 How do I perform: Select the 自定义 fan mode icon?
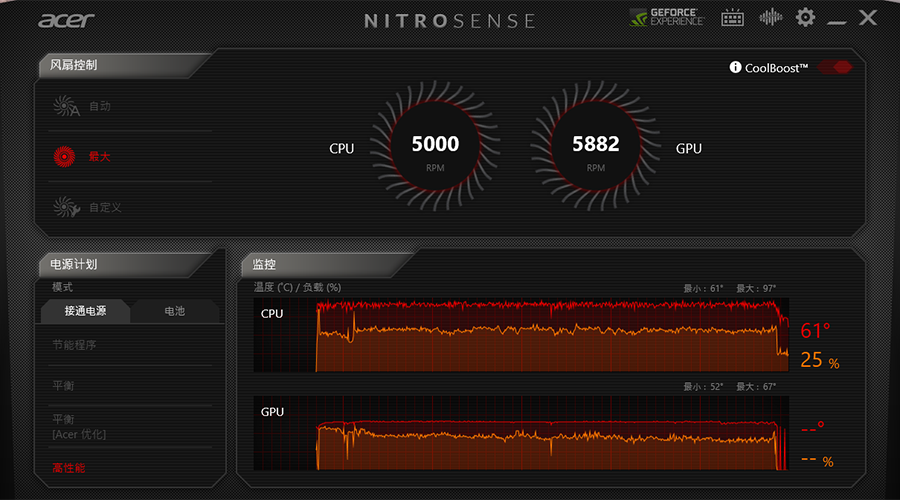[x=66, y=207]
